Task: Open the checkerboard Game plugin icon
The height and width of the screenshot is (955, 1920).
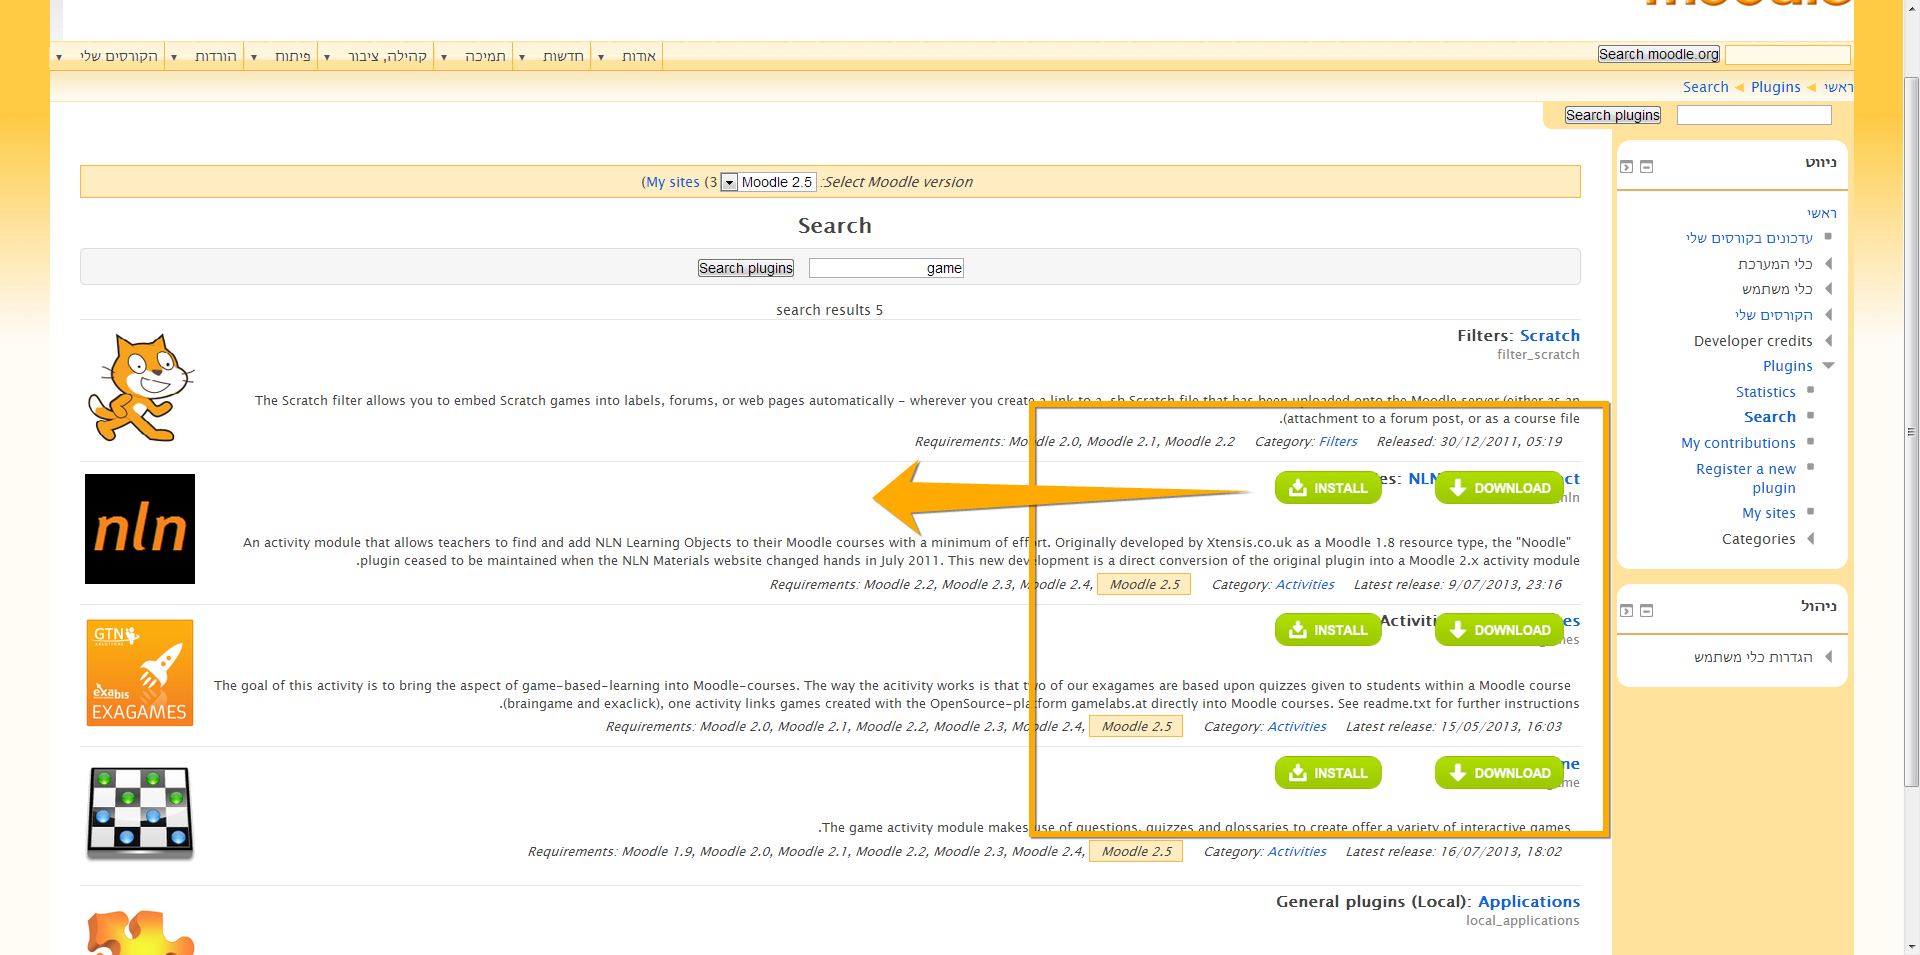Action: [x=140, y=814]
